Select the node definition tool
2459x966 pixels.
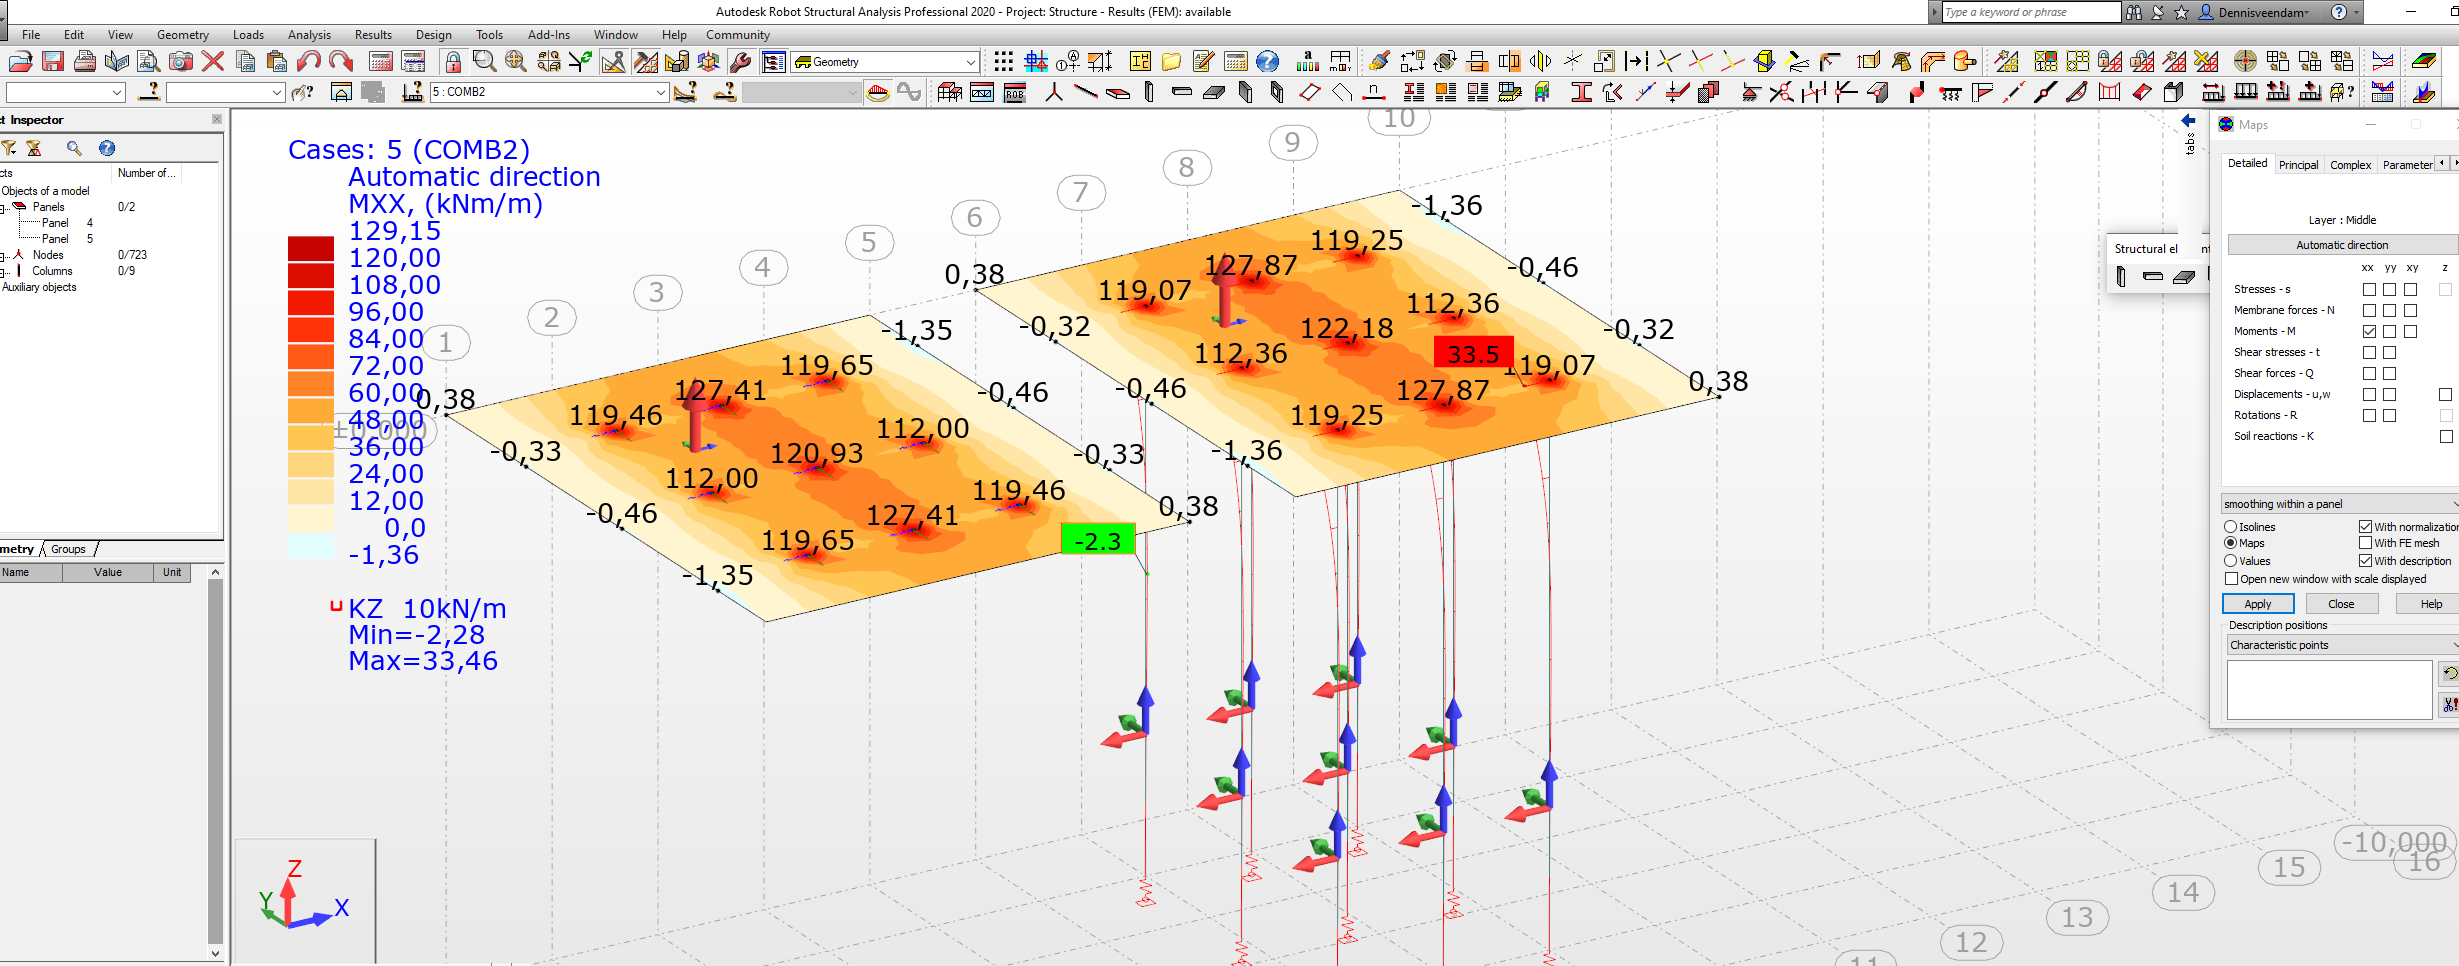(1054, 92)
